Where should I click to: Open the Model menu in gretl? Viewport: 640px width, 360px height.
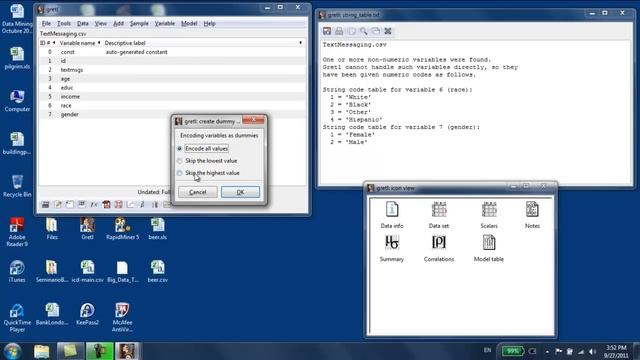pos(189,24)
